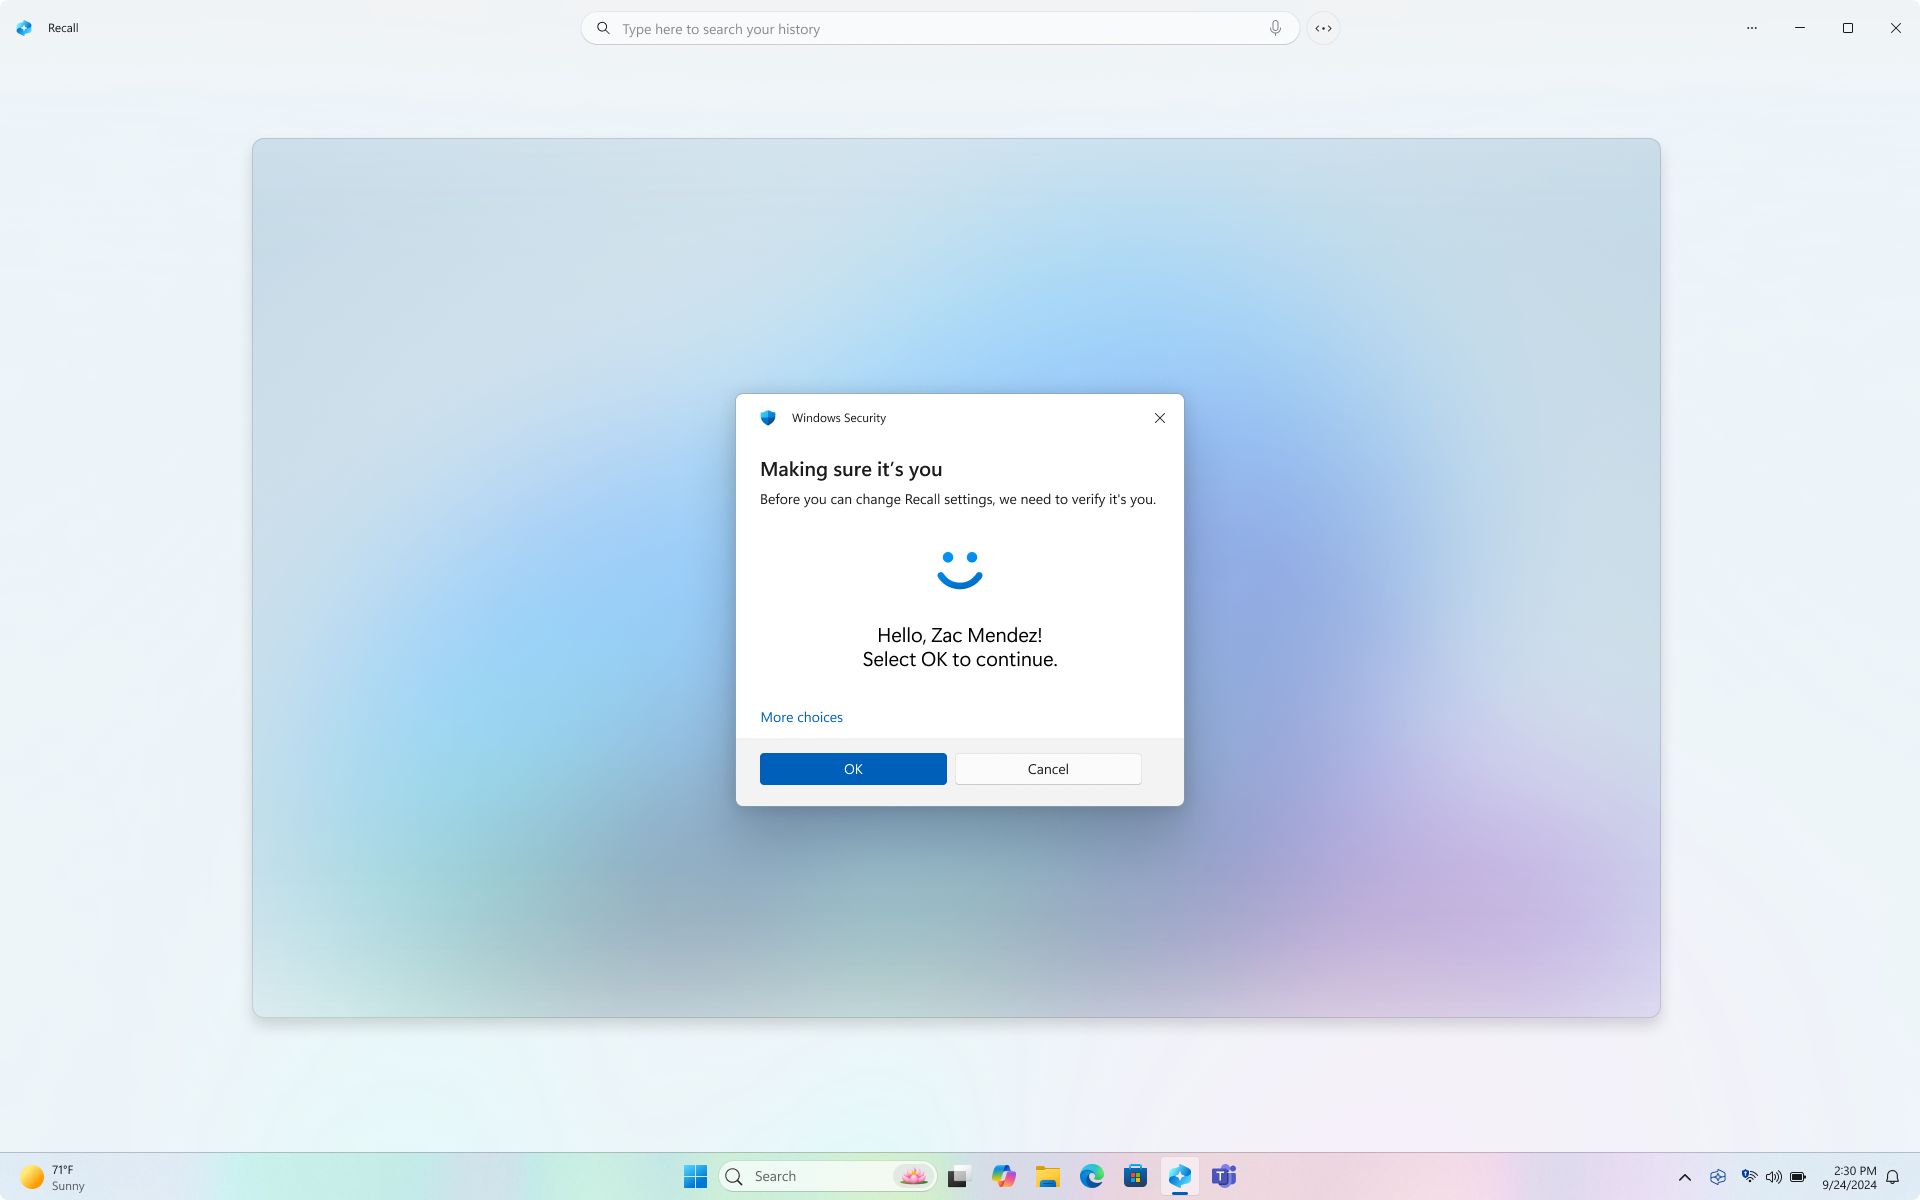Screen dimensions: 1920x1200
Task: Toggle the battery status indicator
Action: [1797, 1176]
